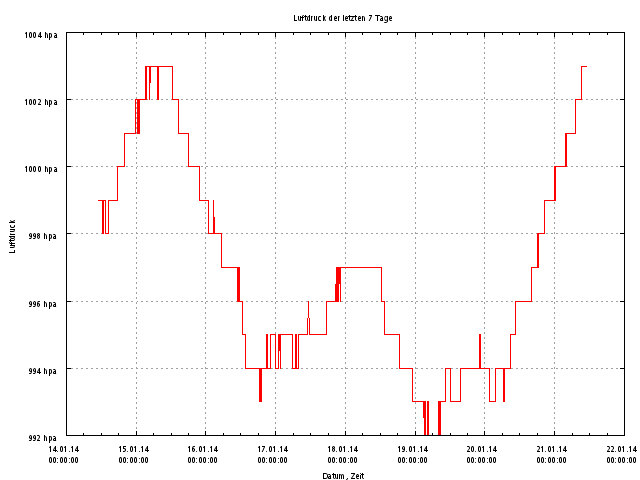Click the long 997 hpa plateau after 18.01.14

click(362, 267)
